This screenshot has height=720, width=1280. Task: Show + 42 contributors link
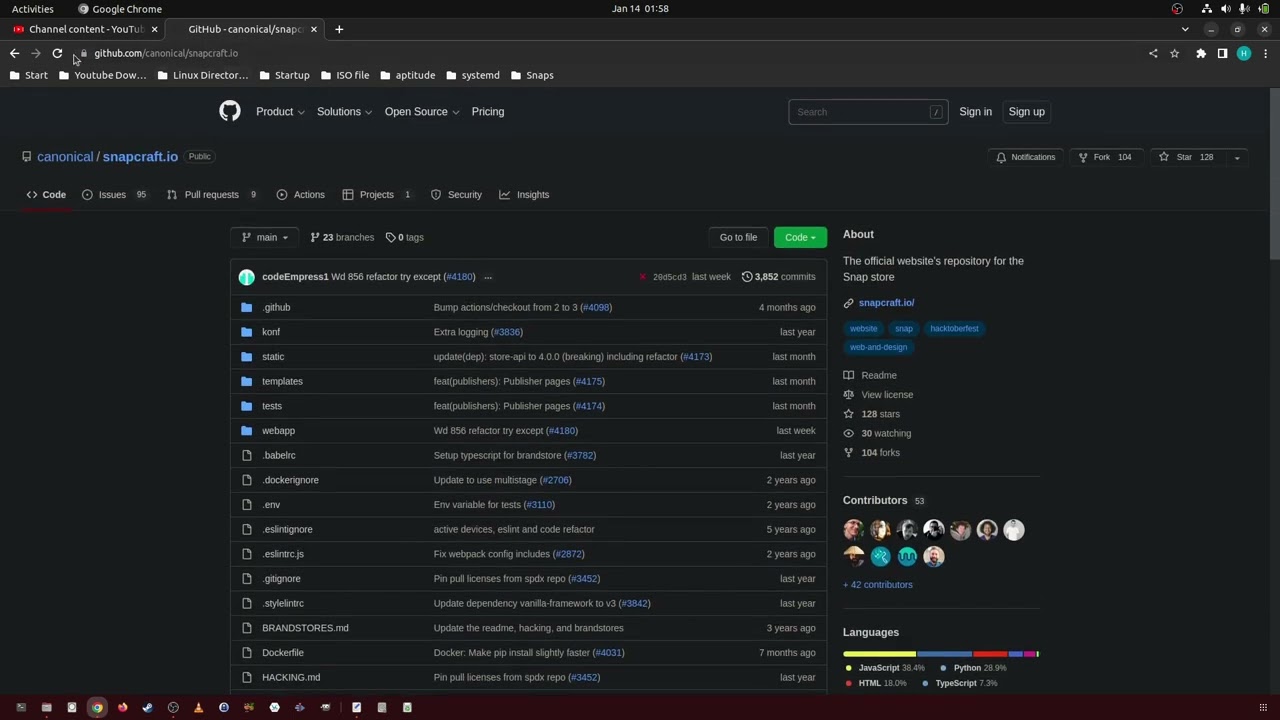click(x=878, y=585)
